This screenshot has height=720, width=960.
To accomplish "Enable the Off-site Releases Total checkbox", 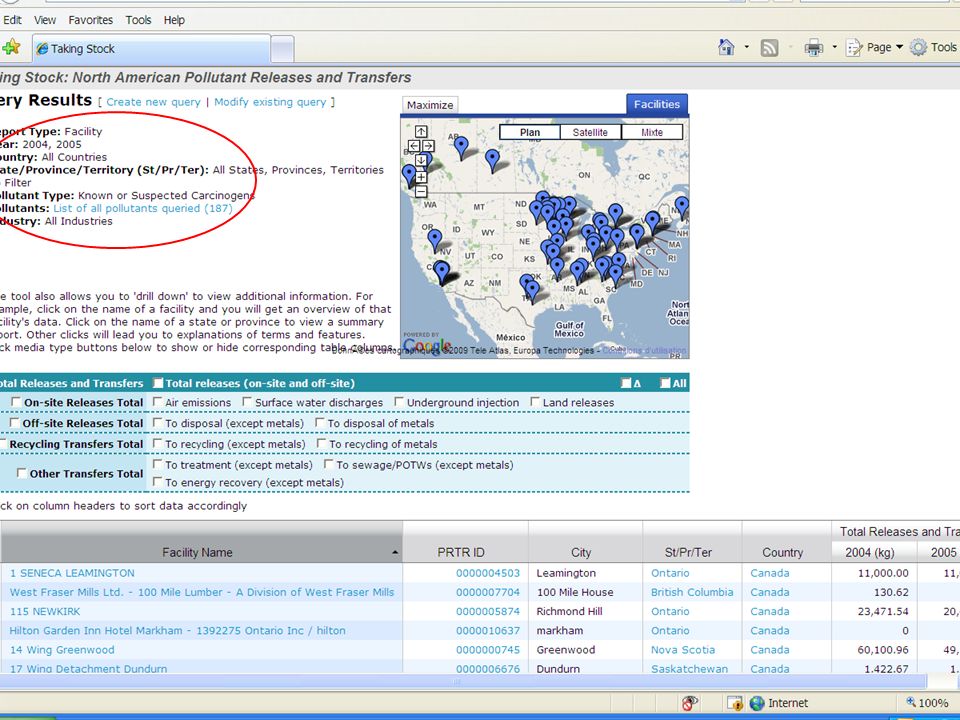I will coord(15,422).
